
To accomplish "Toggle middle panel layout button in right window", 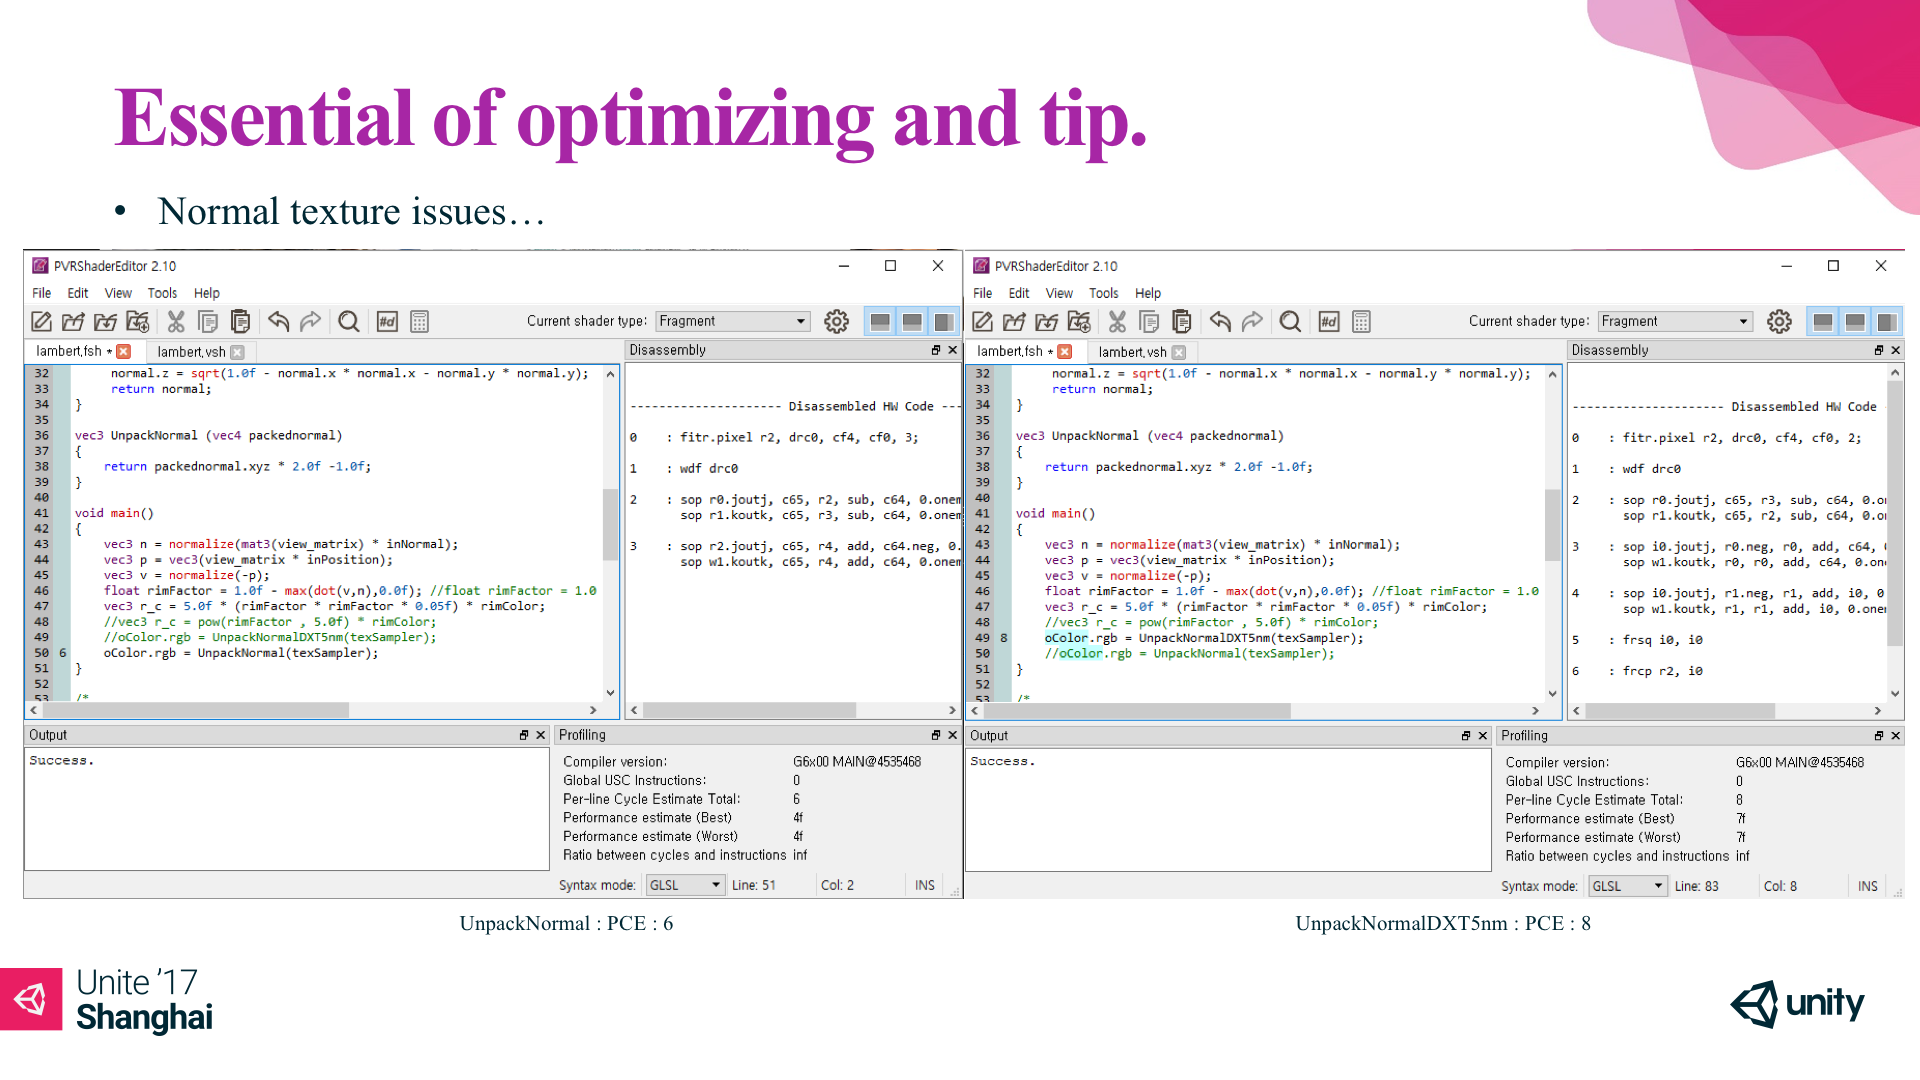I will (x=1854, y=321).
